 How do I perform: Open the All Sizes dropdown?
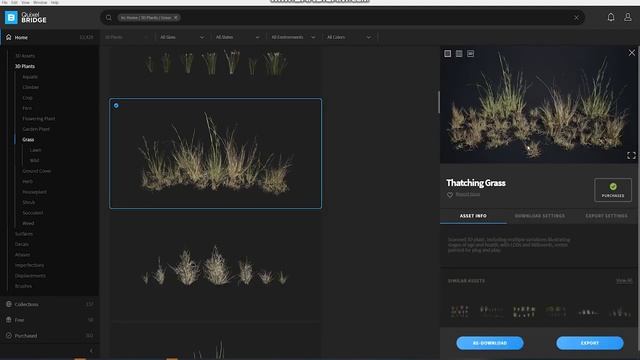(182, 37)
